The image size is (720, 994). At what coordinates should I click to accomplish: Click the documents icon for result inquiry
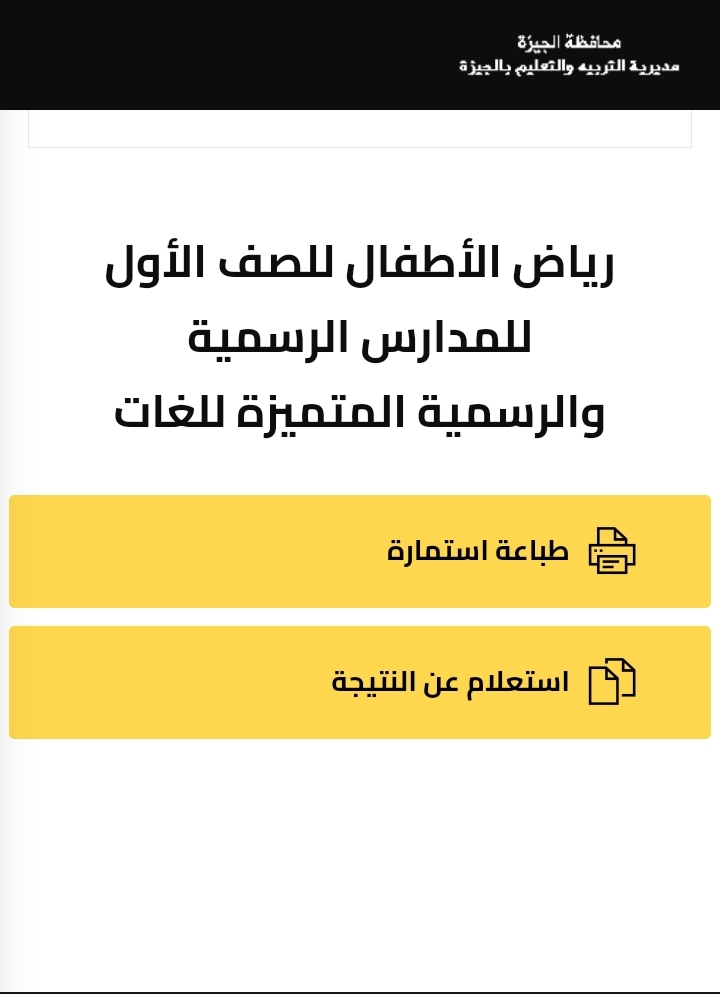pyautogui.click(x=612, y=682)
